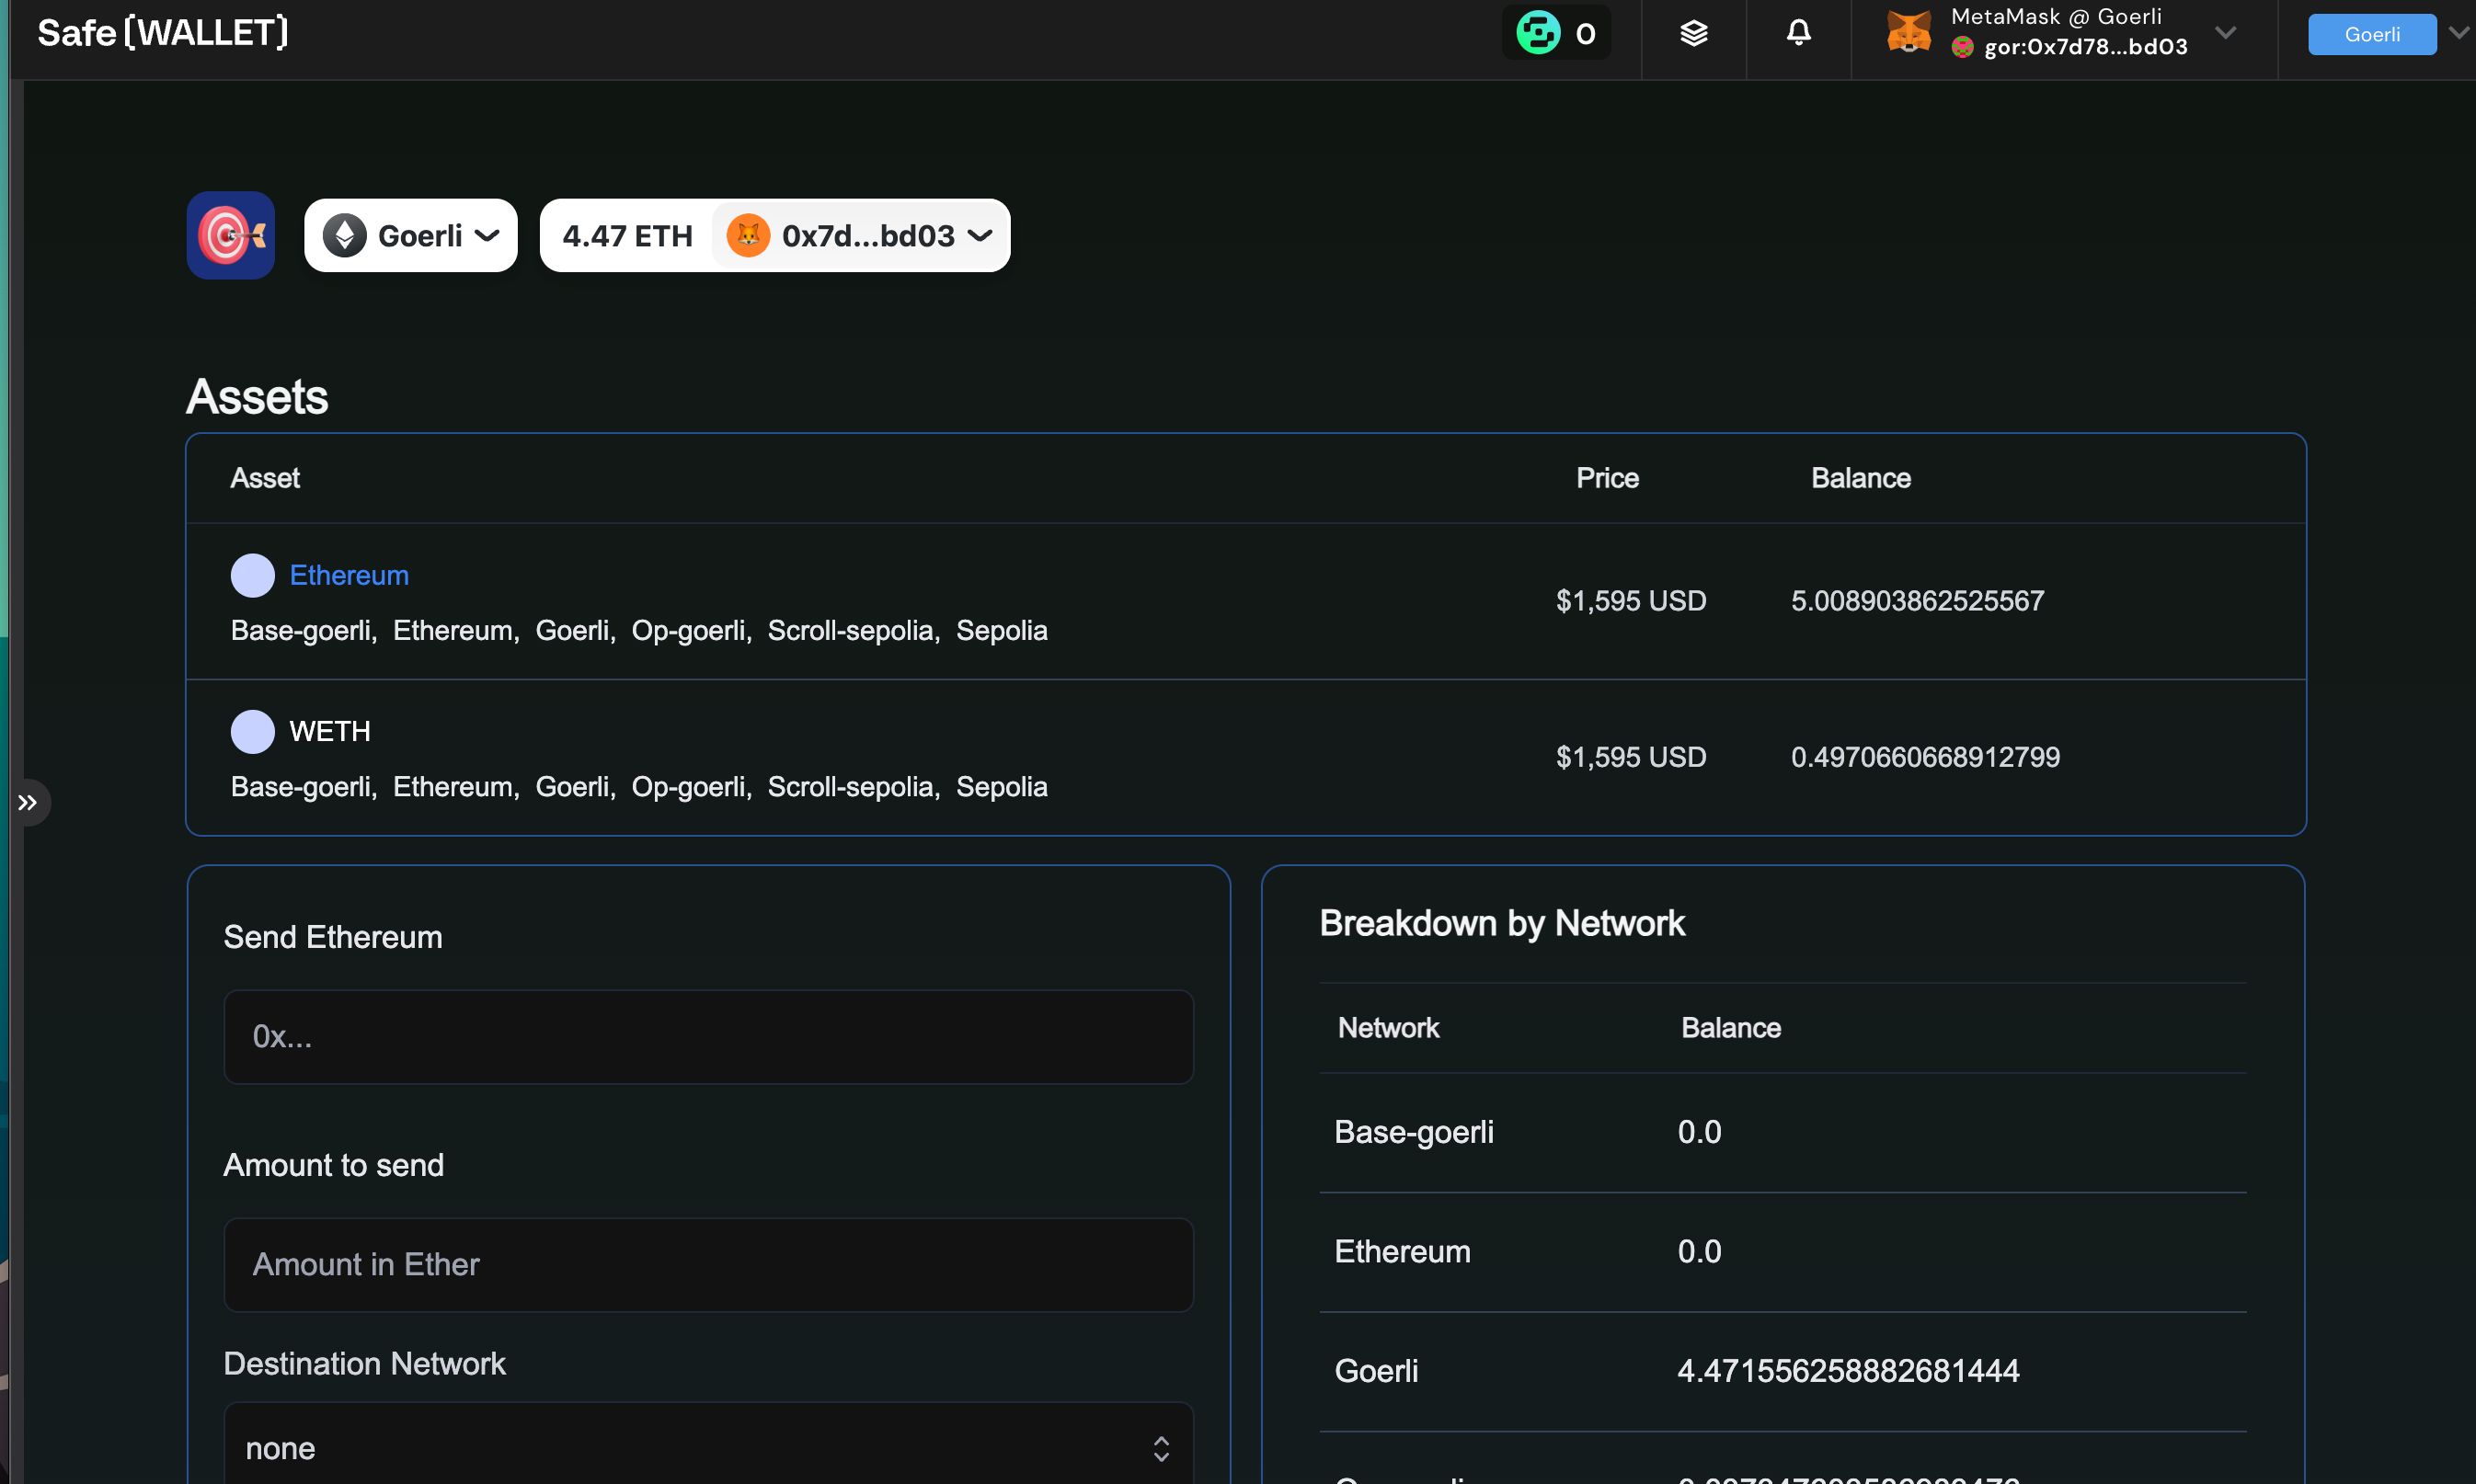Click the Base-goerli 0.0 balance
The height and width of the screenshot is (1484, 2476).
pyautogui.click(x=1699, y=1132)
